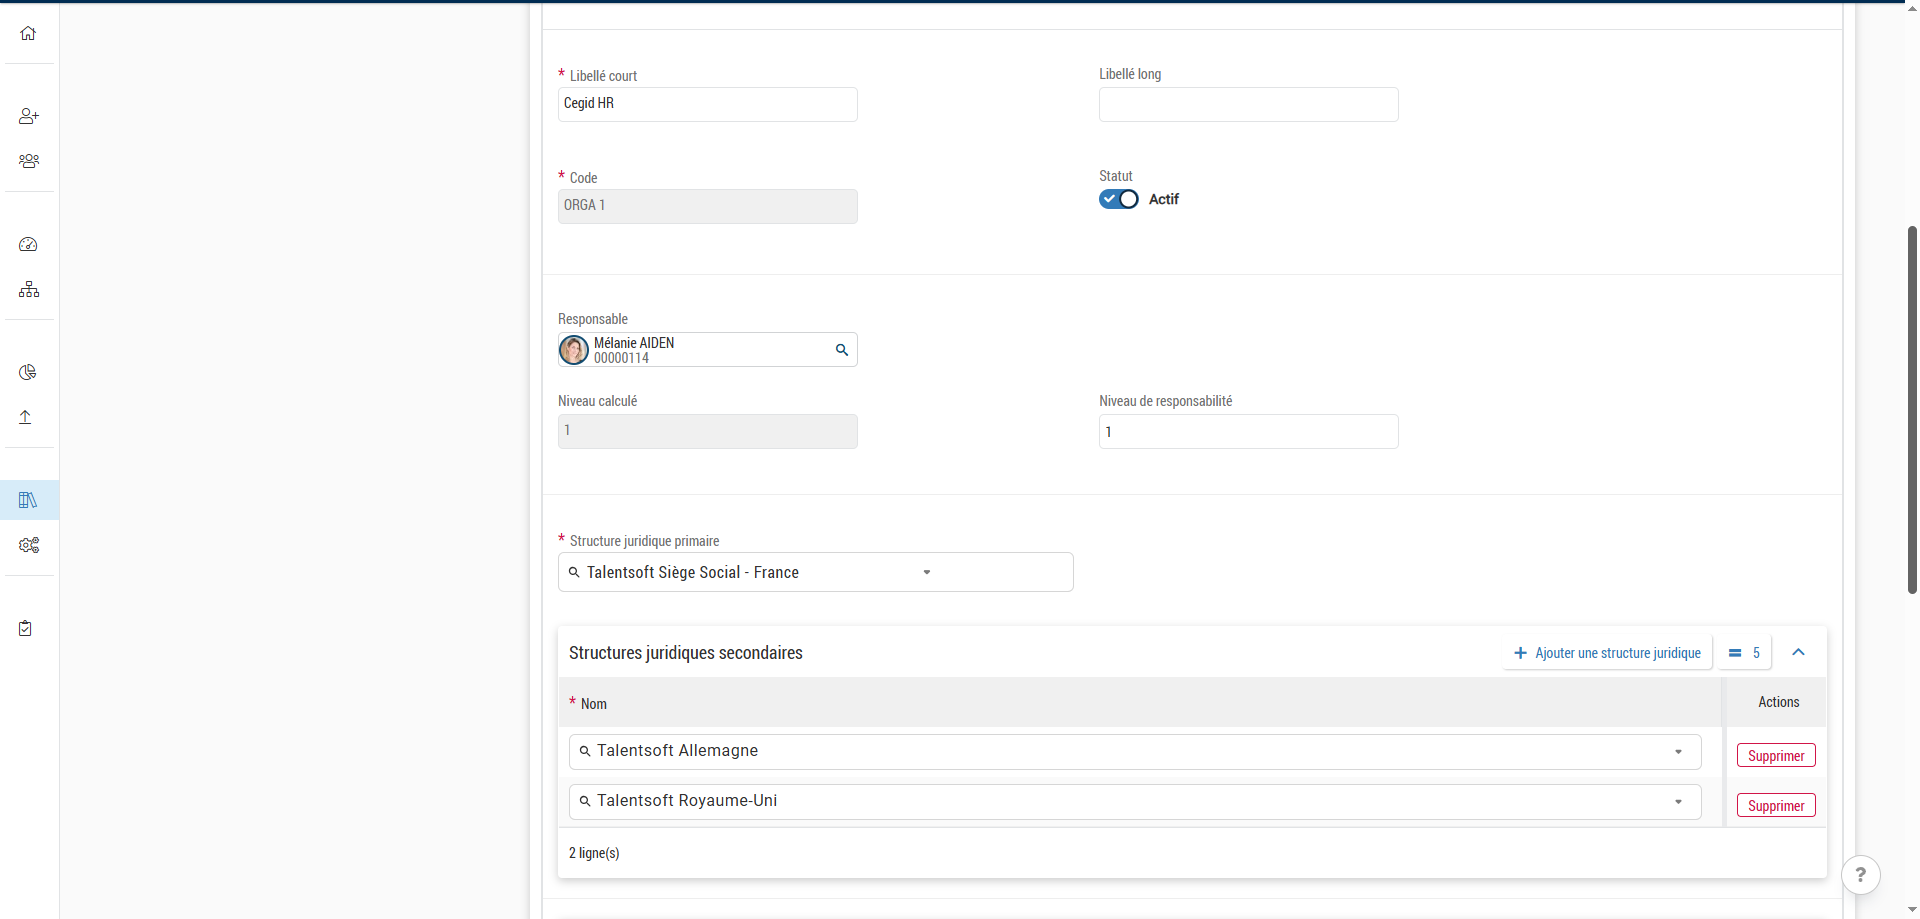
Task: Open Structure juridique primaire dropdown
Action: click(x=926, y=572)
